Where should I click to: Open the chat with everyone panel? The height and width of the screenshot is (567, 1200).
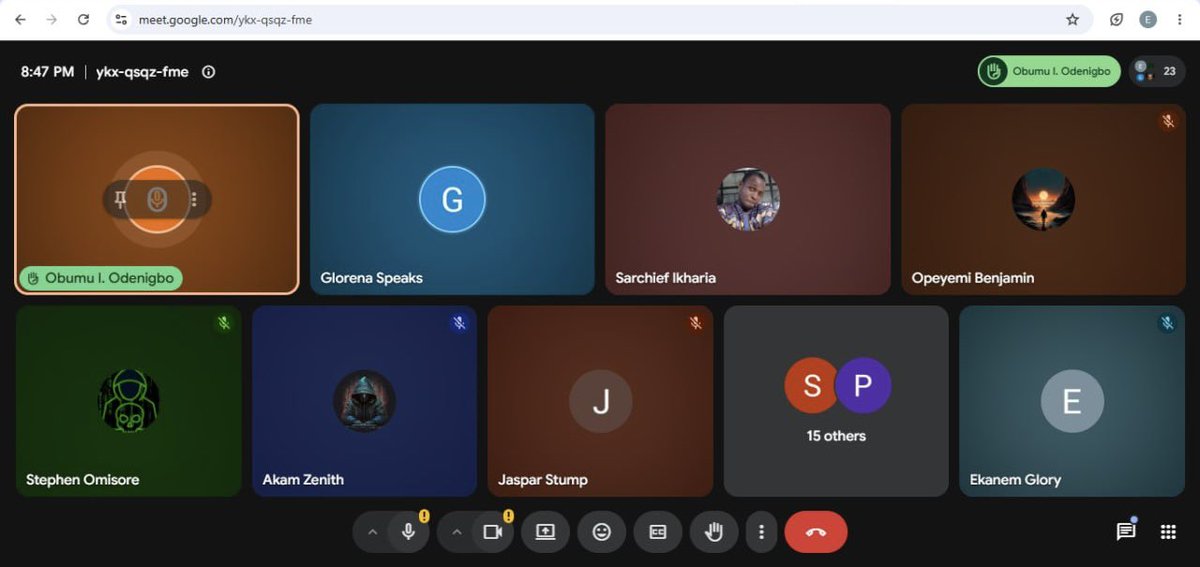pyautogui.click(x=1126, y=532)
